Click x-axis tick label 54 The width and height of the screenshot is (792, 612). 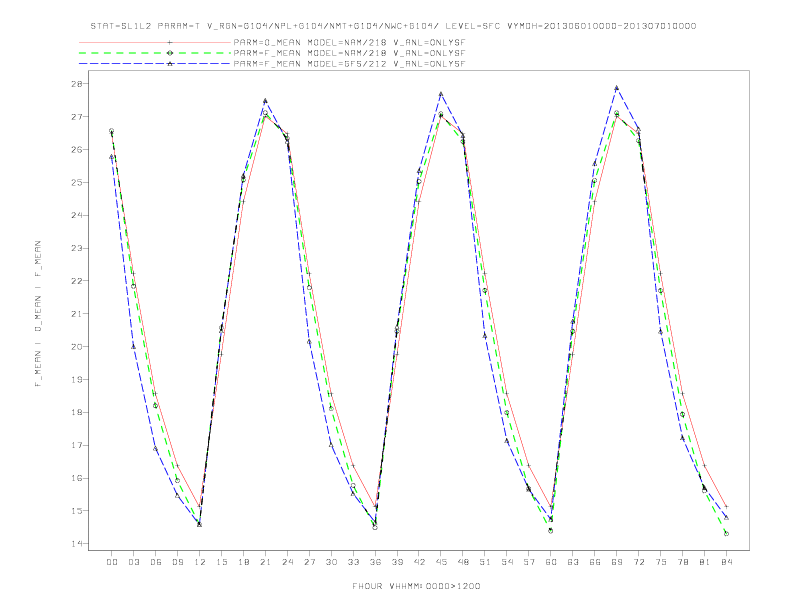point(507,562)
